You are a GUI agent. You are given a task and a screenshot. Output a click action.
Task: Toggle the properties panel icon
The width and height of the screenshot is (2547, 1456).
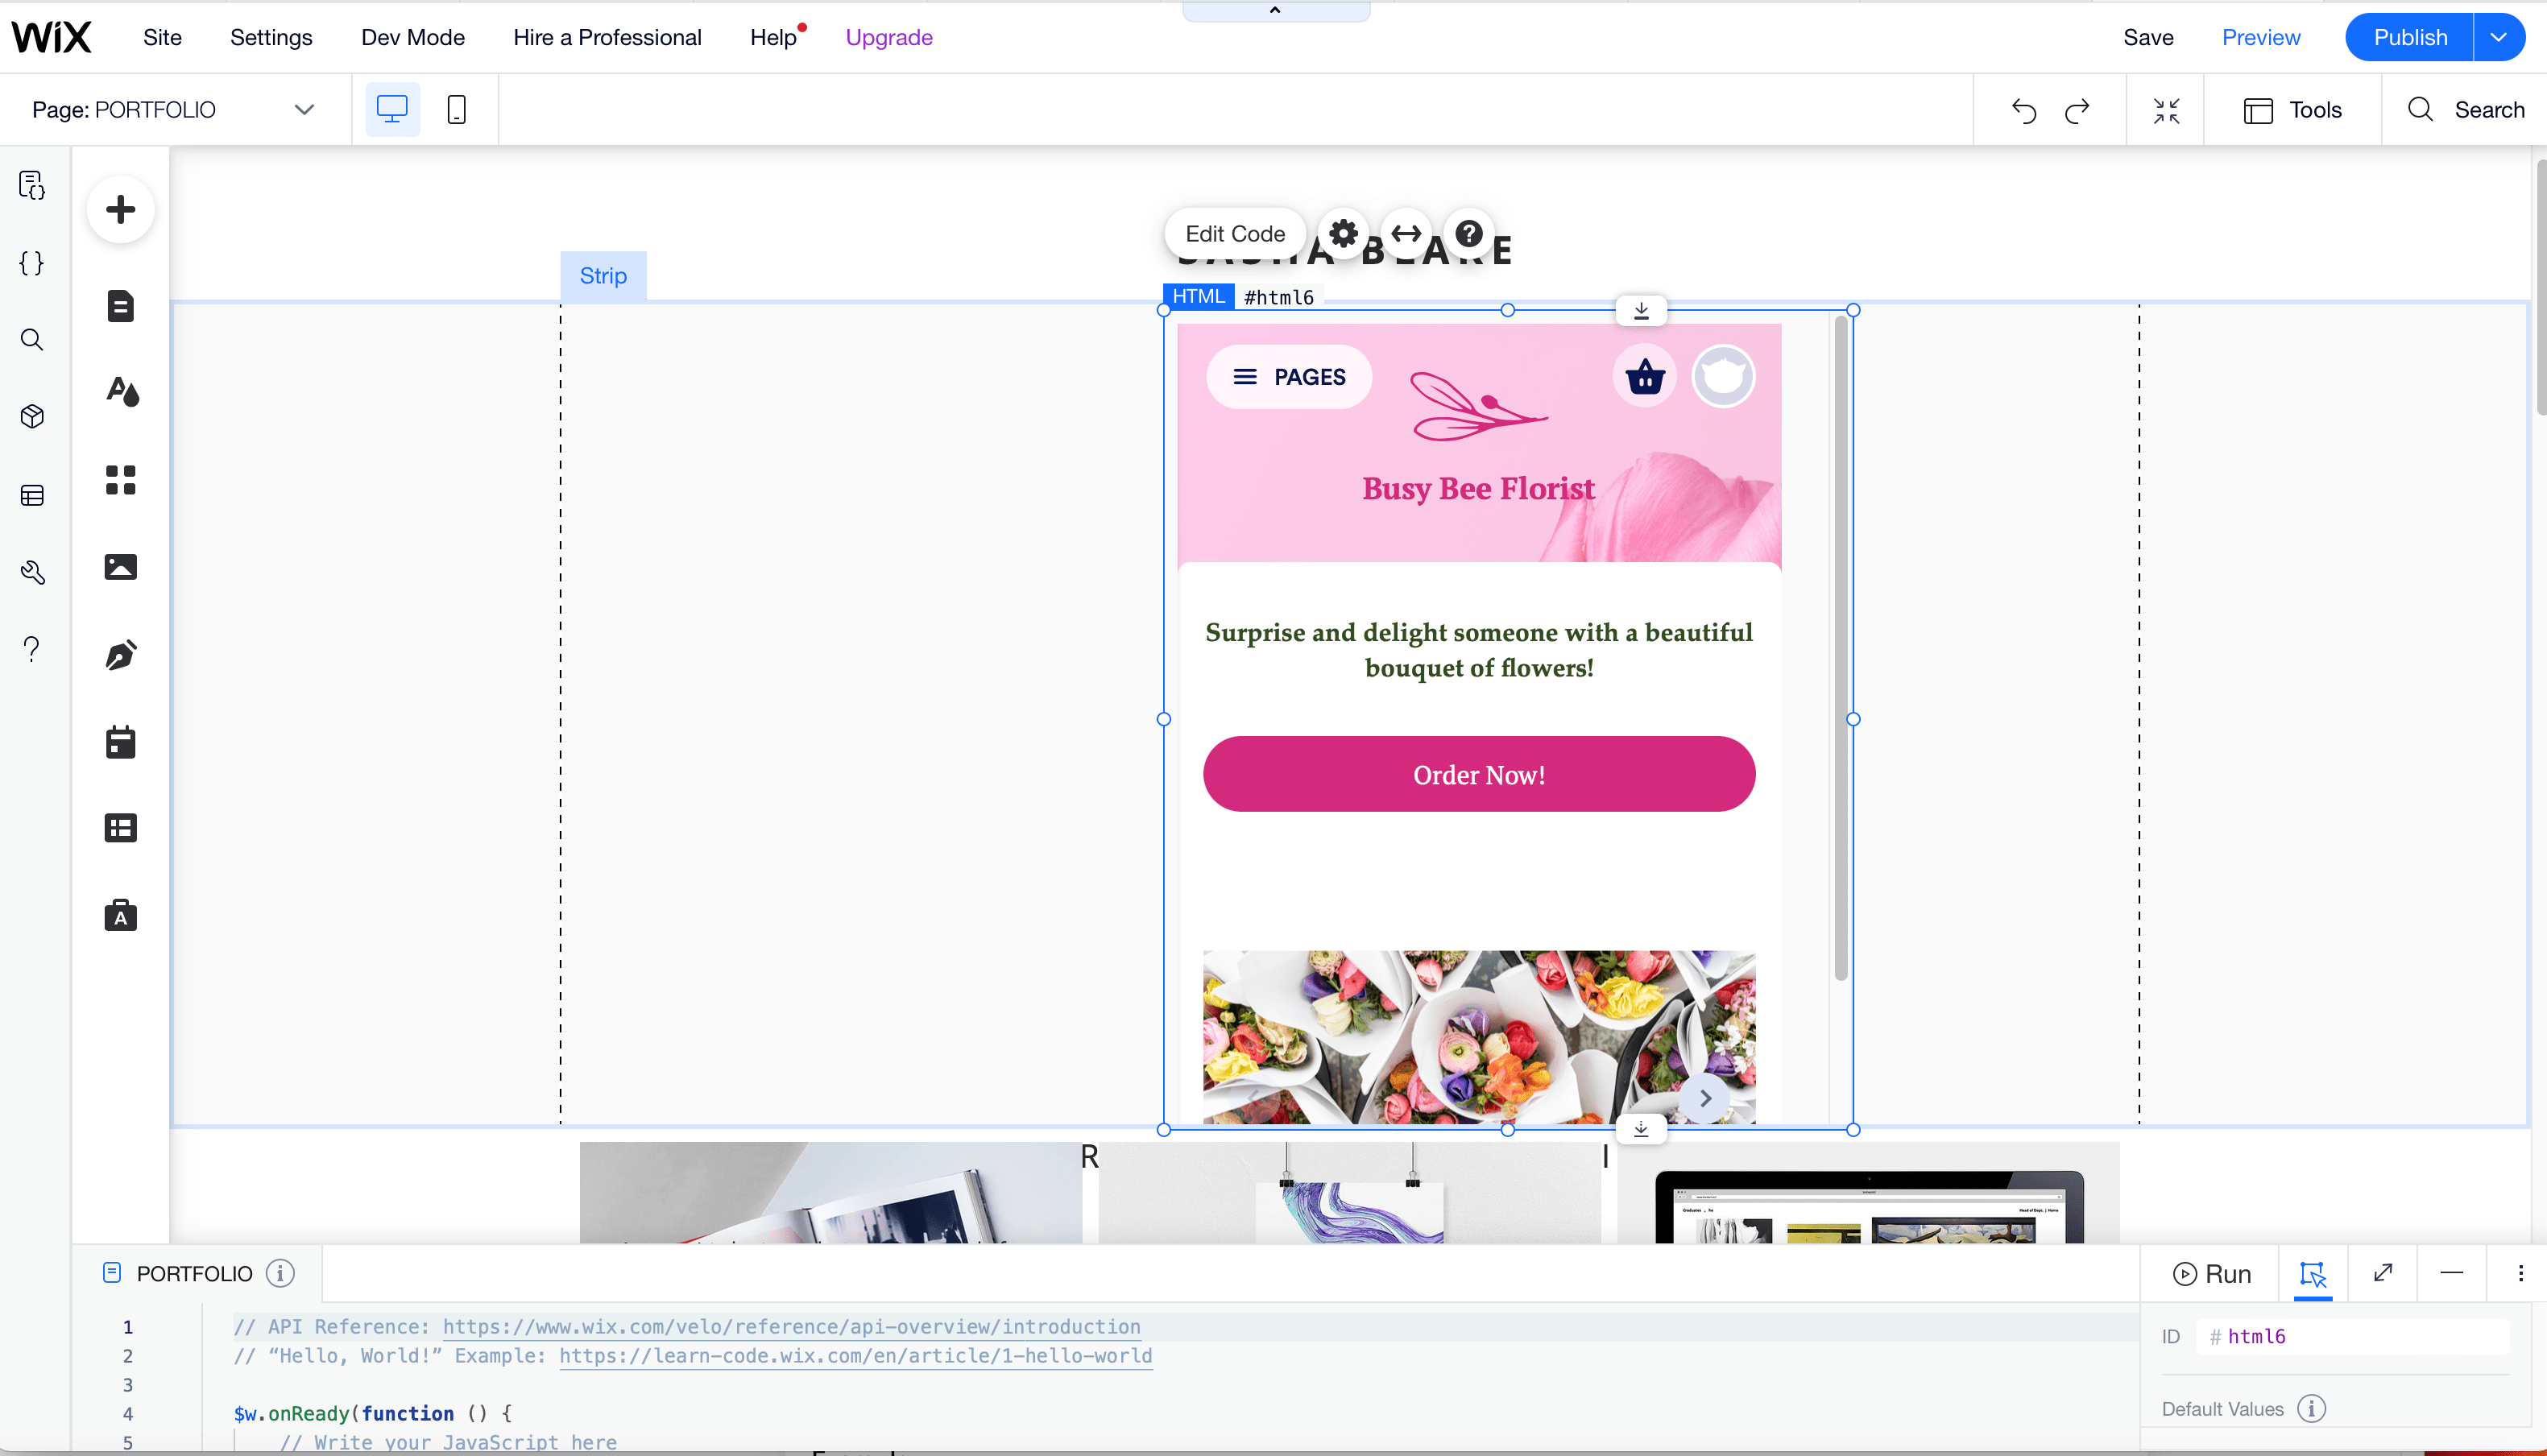click(2312, 1273)
